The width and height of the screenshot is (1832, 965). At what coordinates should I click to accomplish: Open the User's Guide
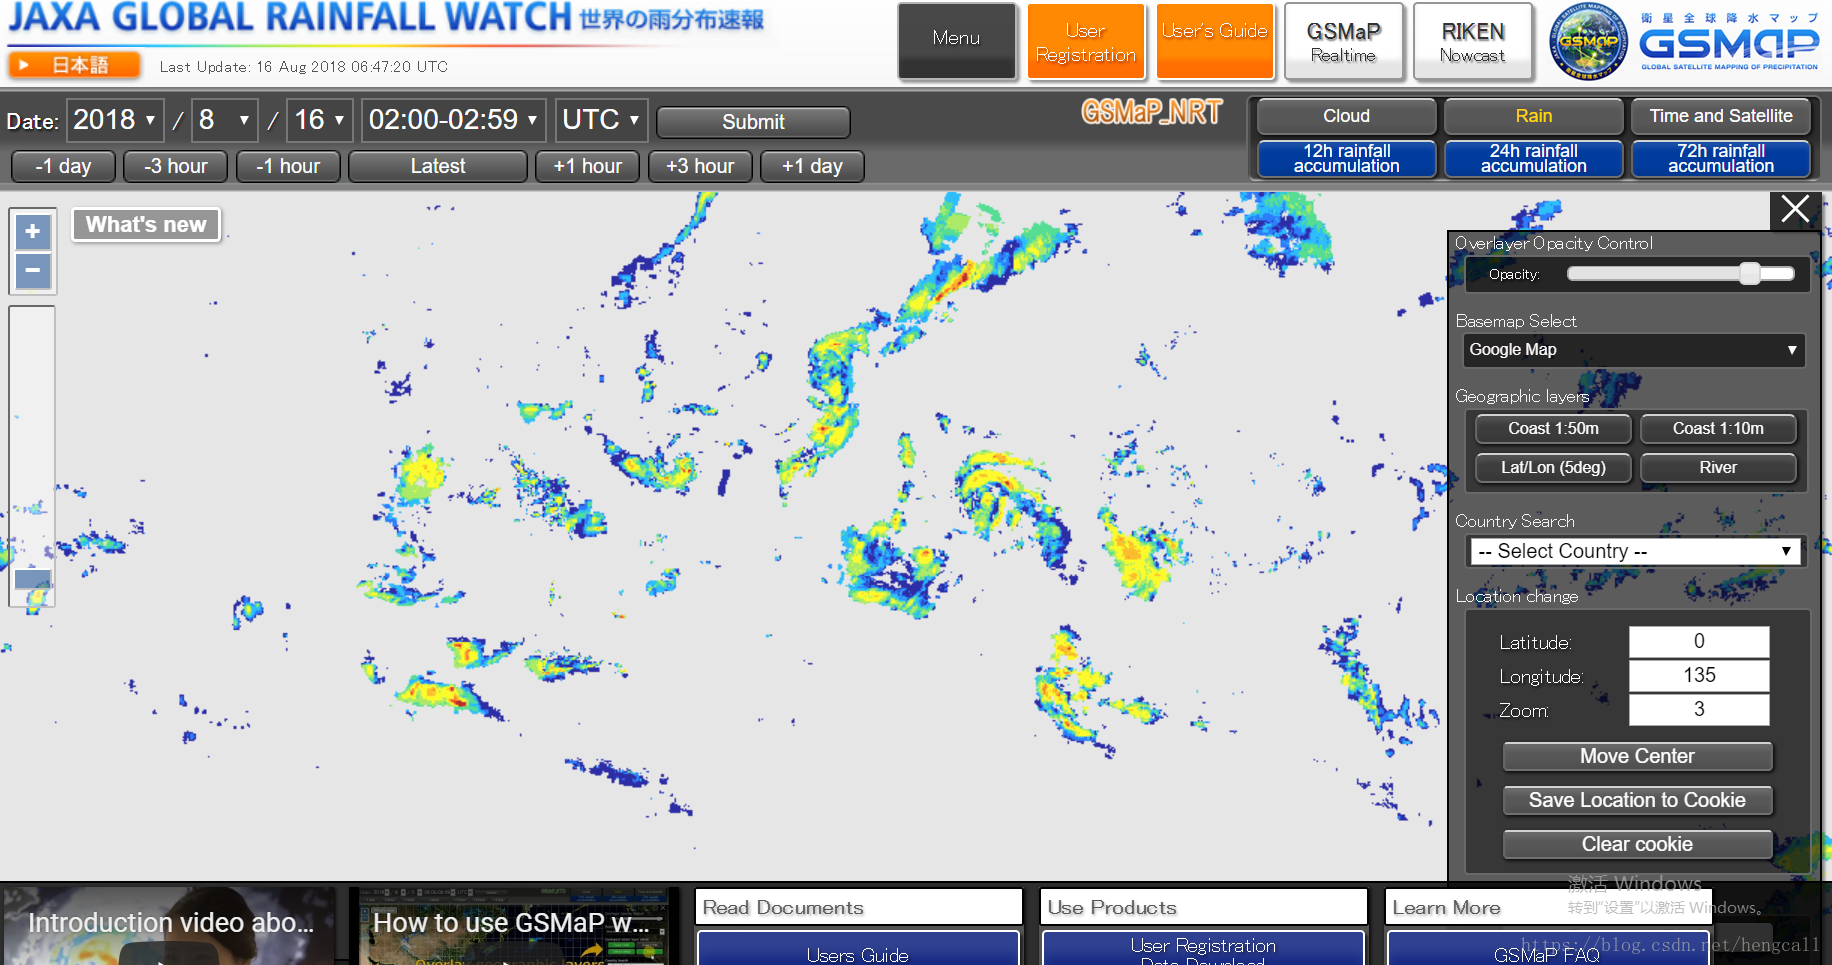click(1214, 41)
